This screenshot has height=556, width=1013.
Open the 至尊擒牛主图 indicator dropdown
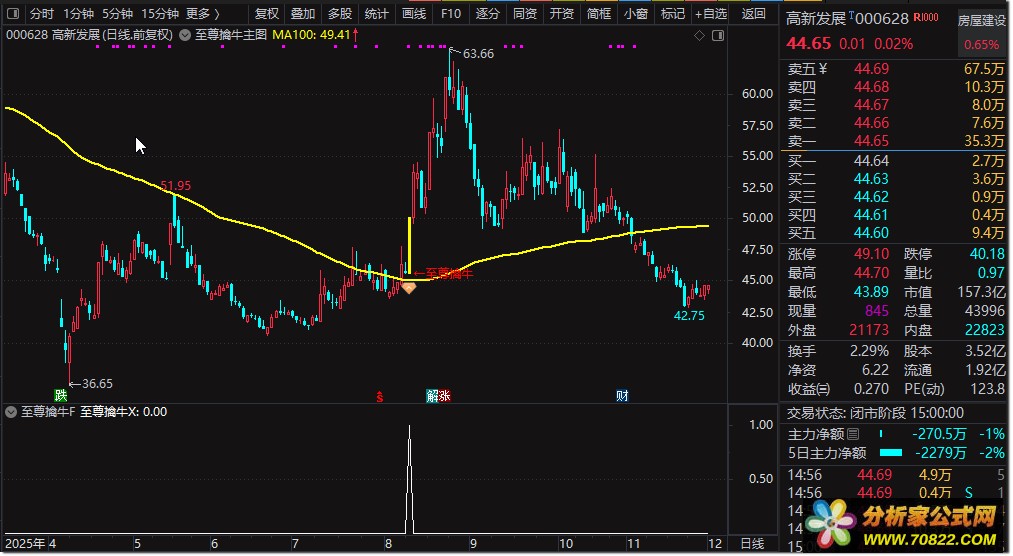point(188,35)
